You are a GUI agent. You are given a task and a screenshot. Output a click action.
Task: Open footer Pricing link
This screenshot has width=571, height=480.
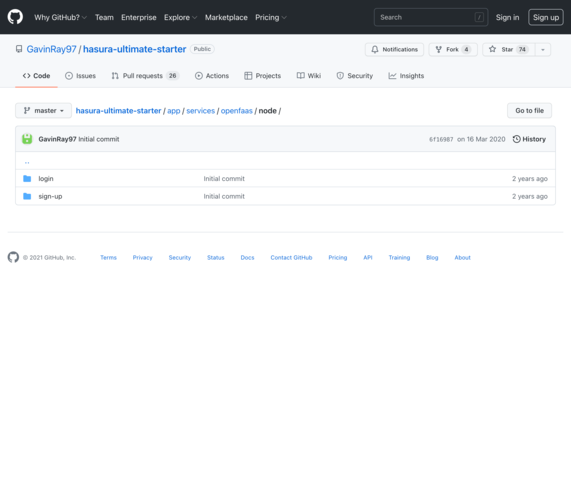click(x=338, y=257)
